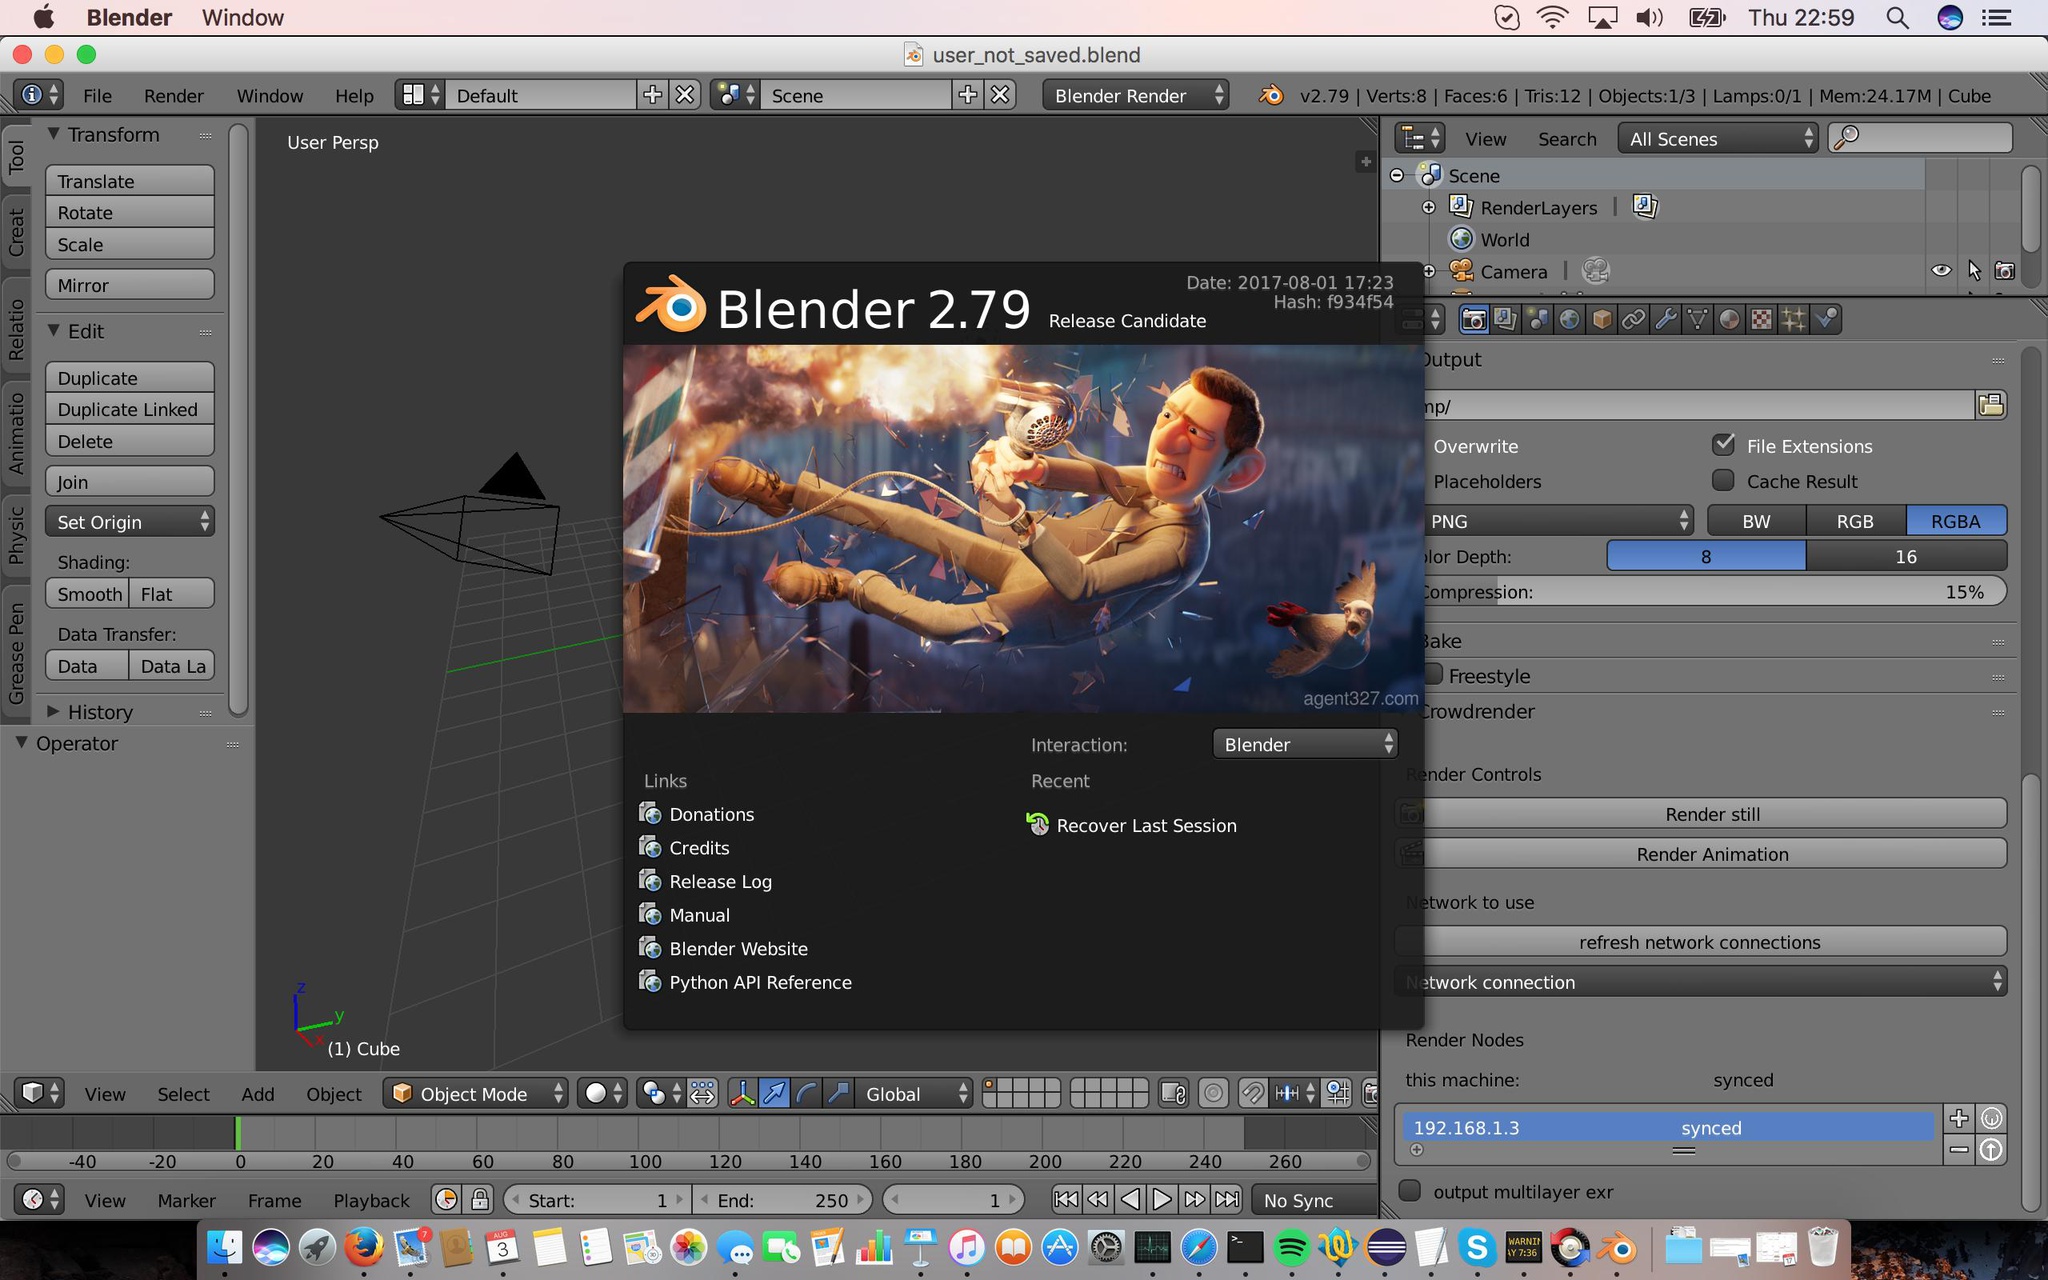This screenshot has height=1280, width=2048.
Task: Open the Blender Render engine dropdown
Action: tap(1135, 95)
